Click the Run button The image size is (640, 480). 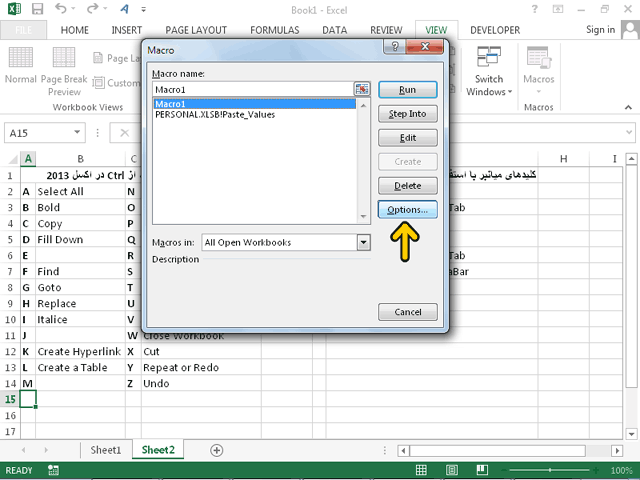[407, 90]
